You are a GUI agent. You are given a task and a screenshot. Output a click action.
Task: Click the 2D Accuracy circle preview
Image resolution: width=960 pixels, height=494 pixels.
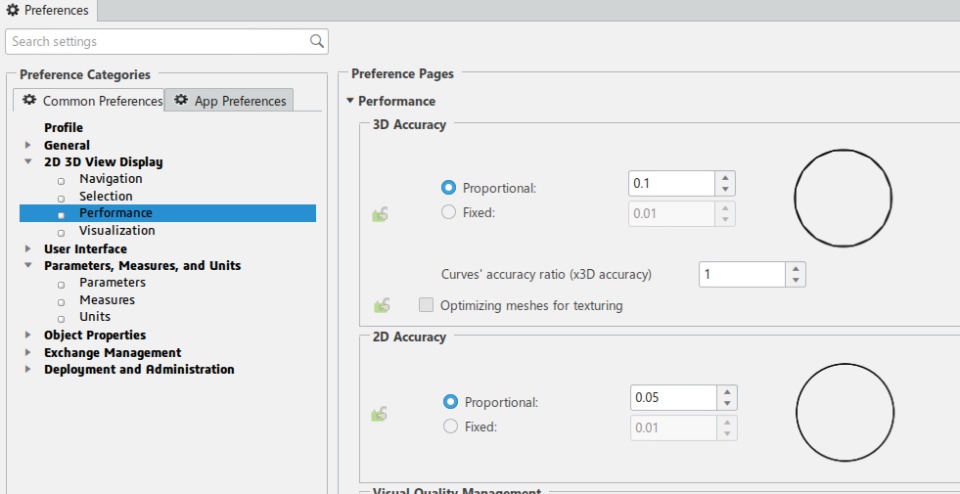click(x=844, y=411)
